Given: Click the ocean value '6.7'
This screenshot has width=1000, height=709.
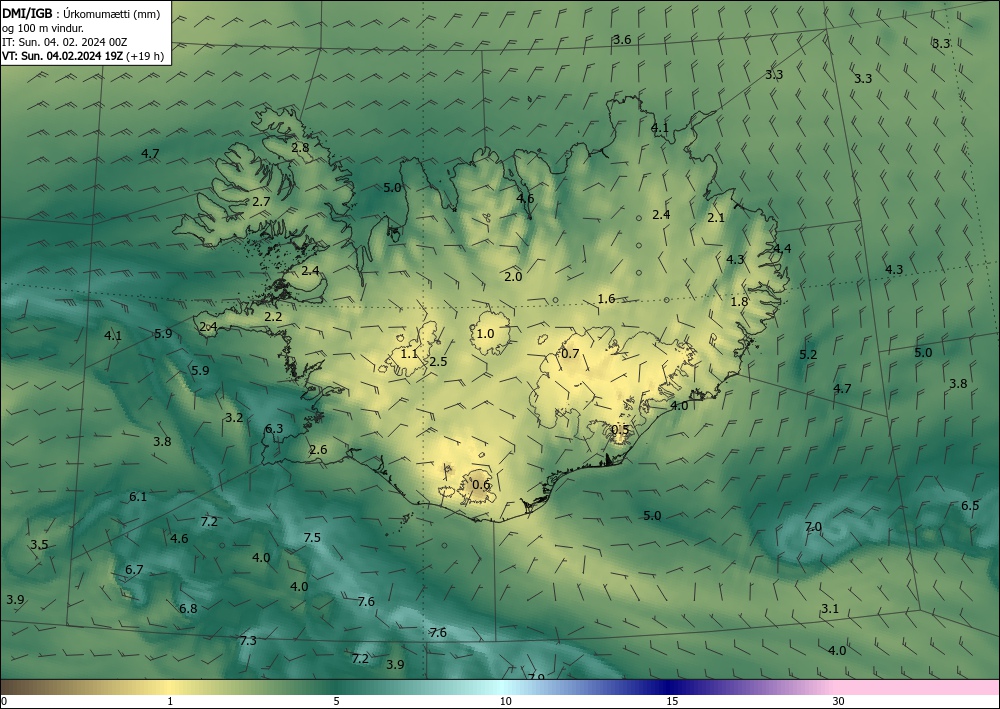Looking at the screenshot, I should click(x=134, y=569).
